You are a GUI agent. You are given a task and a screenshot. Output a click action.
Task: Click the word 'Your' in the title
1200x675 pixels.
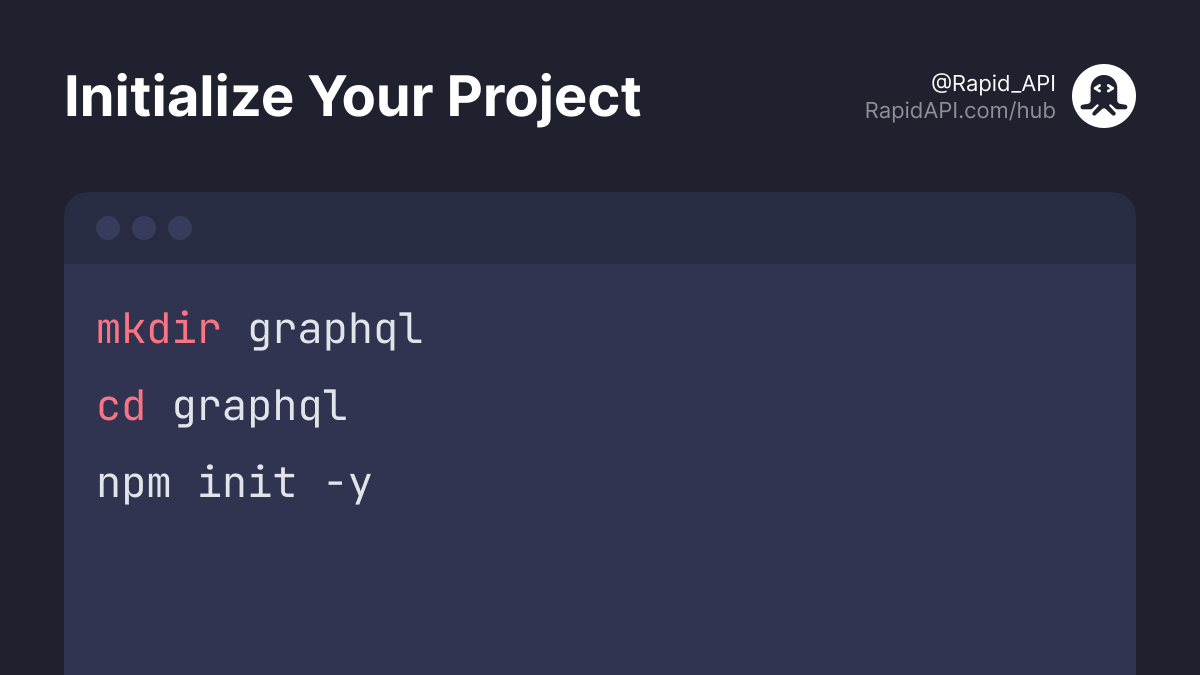point(370,96)
